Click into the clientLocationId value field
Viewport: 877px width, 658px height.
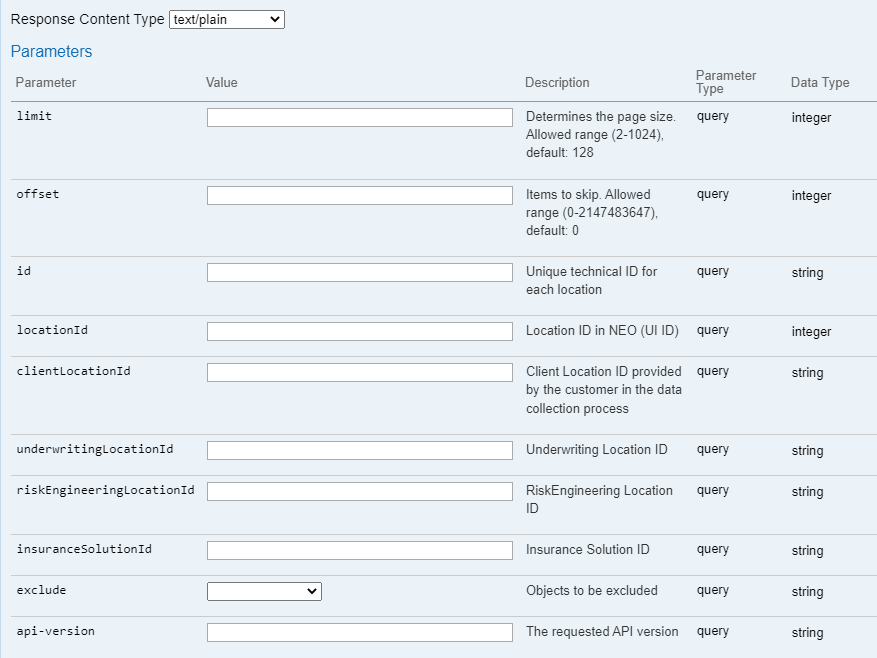point(358,372)
